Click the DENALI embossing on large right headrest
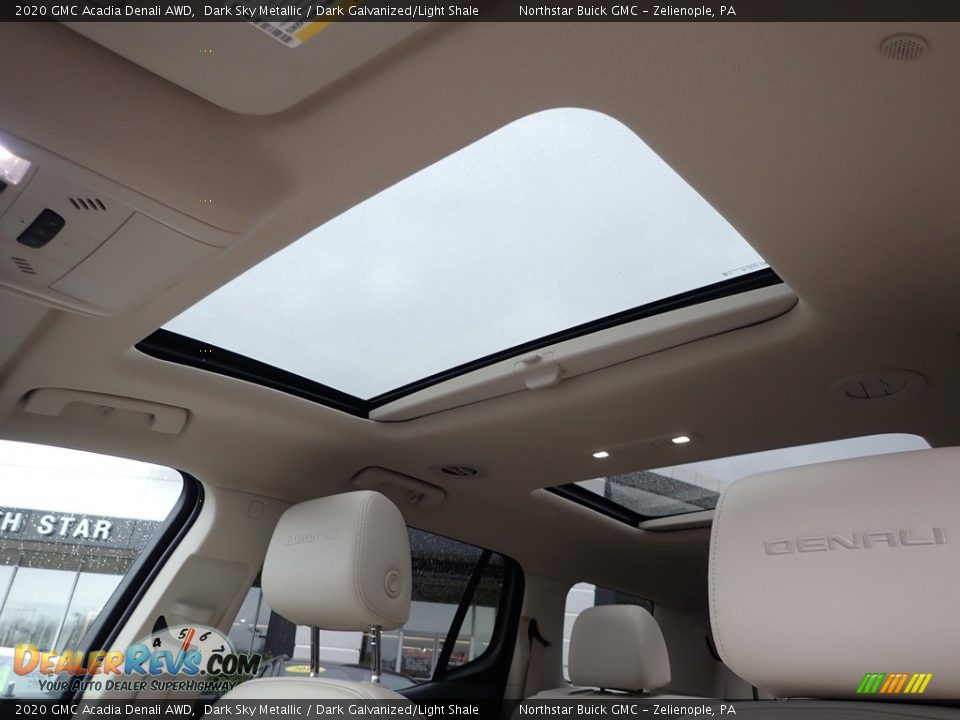The width and height of the screenshot is (960, 720). 854,541
